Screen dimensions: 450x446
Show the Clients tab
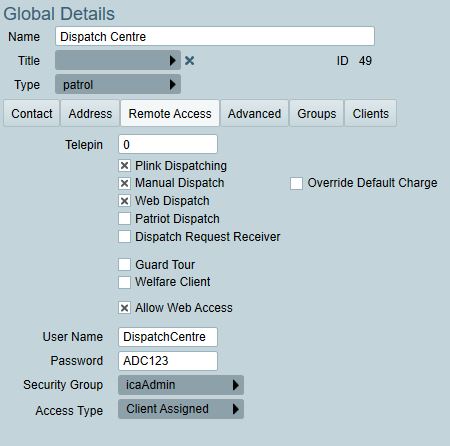371,113
